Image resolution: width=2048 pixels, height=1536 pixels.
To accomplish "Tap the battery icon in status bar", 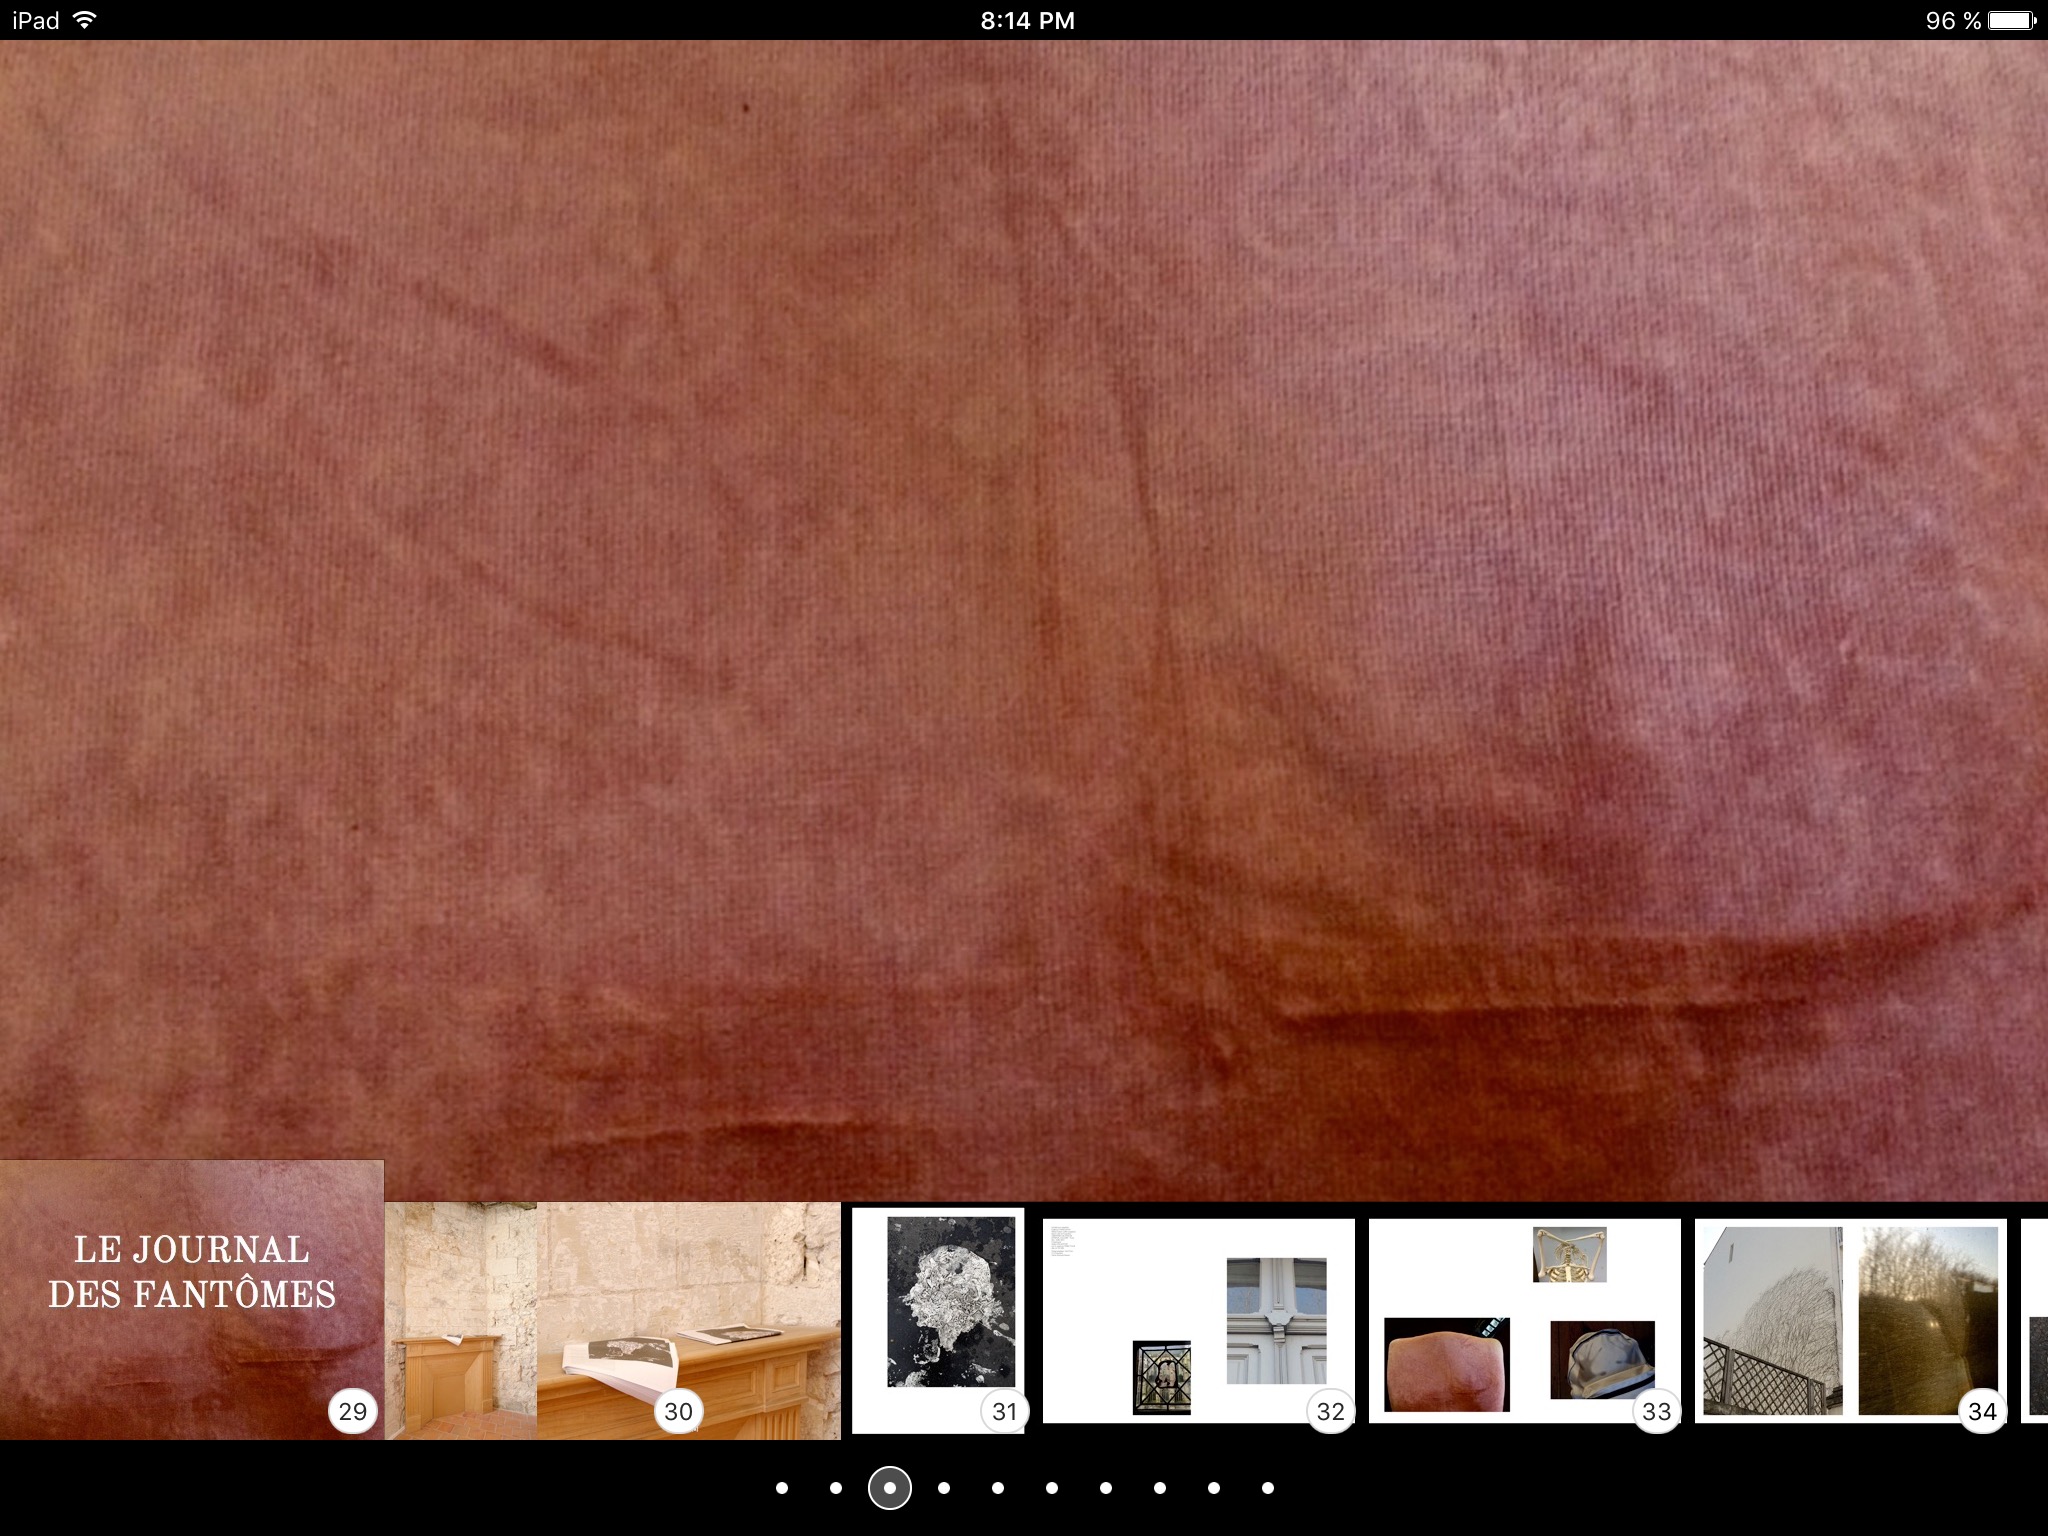I will coord(2012,20).
